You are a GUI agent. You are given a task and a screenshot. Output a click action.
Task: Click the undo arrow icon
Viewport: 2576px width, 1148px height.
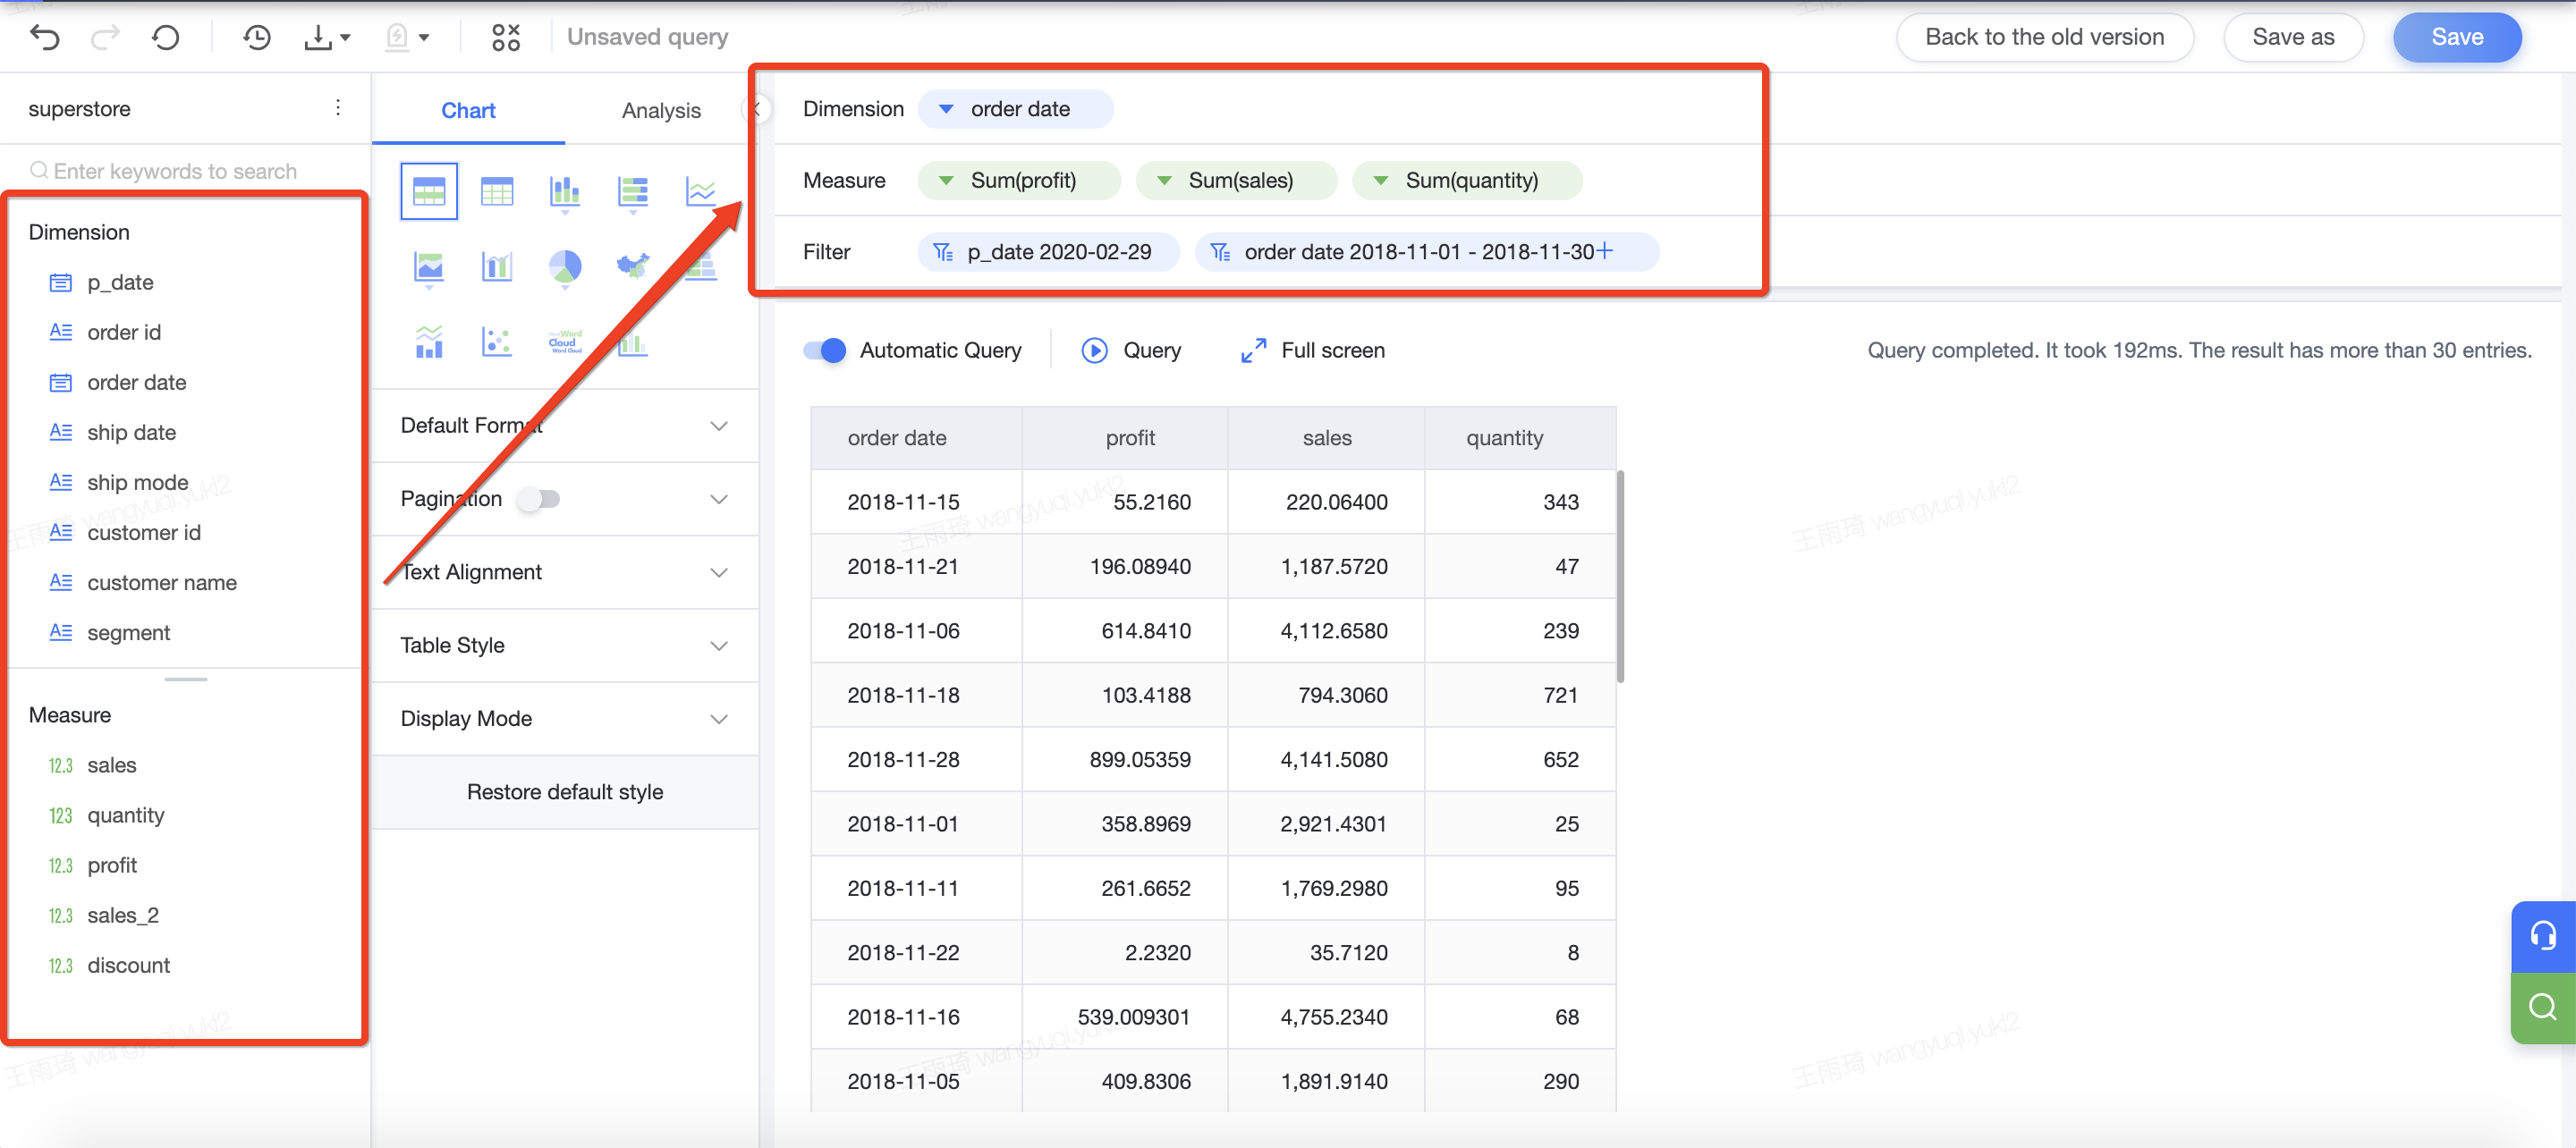[45, 37]
